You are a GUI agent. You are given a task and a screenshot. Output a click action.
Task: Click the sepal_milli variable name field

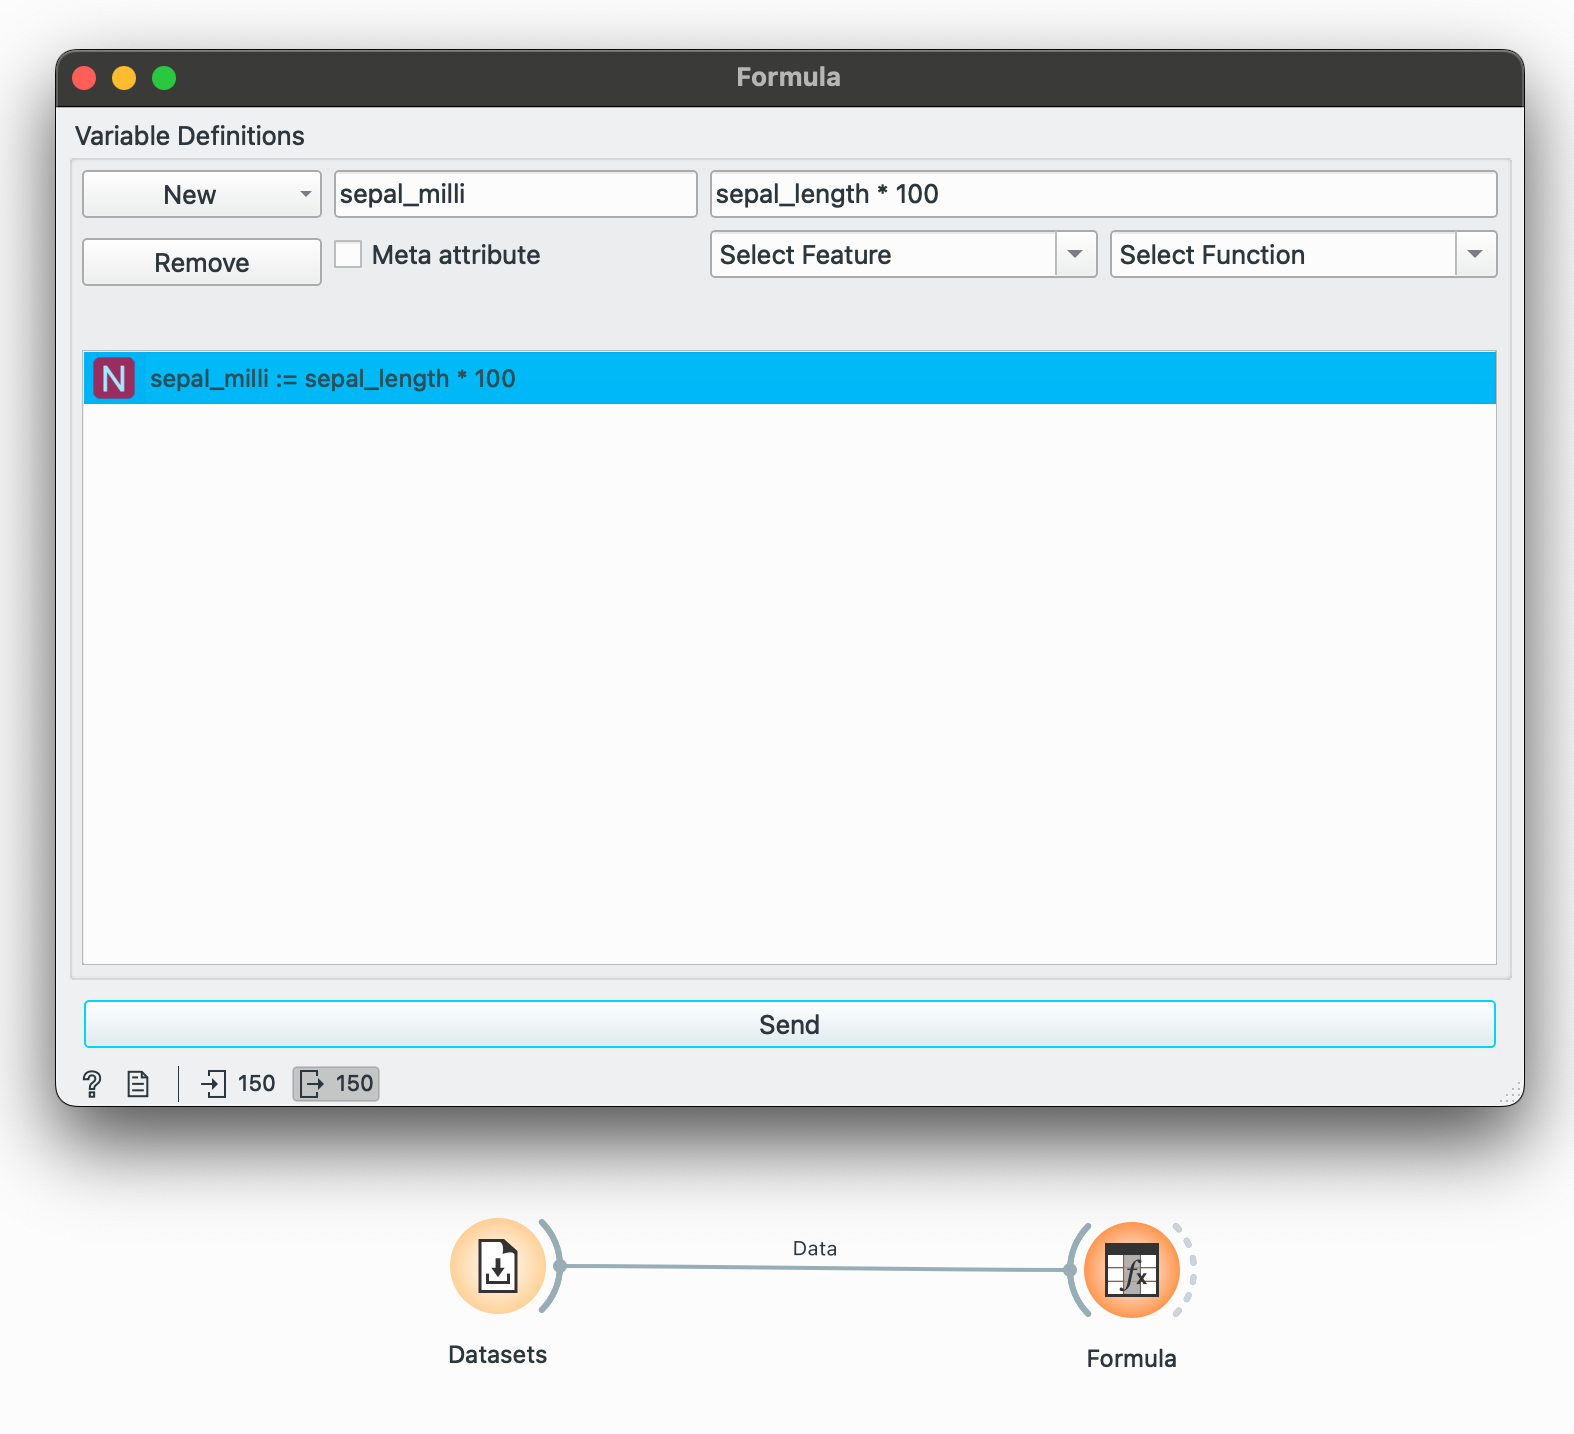coord(515,195)
